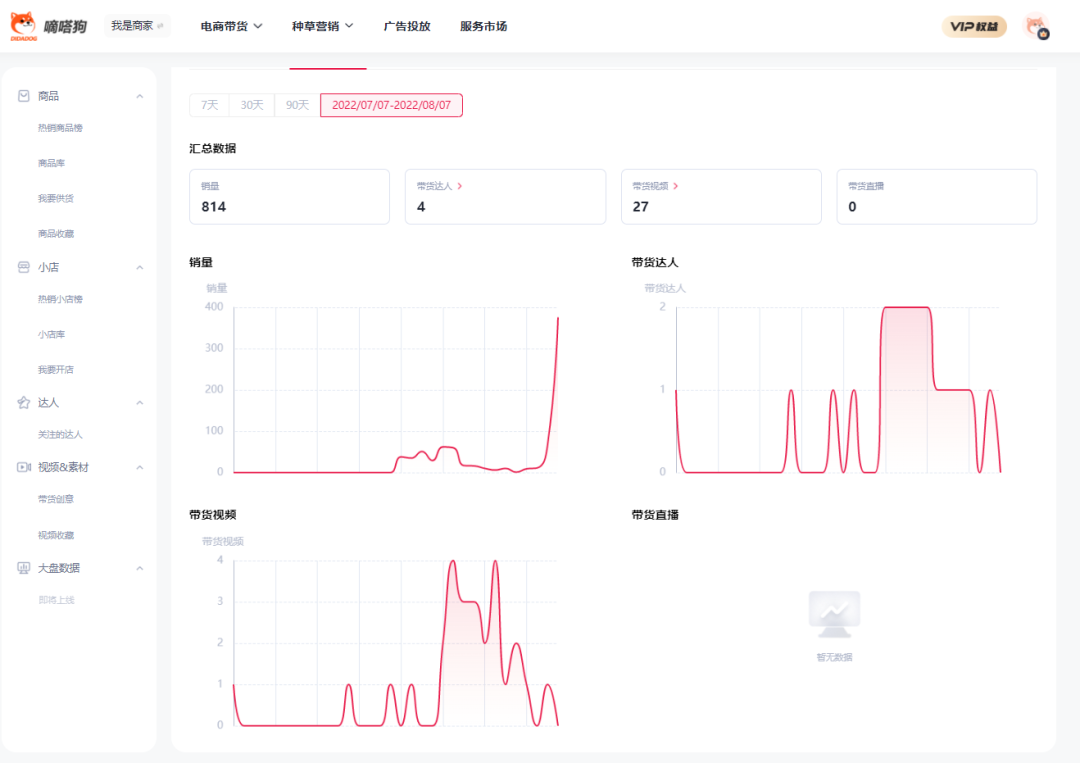Click the 大盘数据 monitor icon
The image size is (1080, 763).
[x=23, y=568]
